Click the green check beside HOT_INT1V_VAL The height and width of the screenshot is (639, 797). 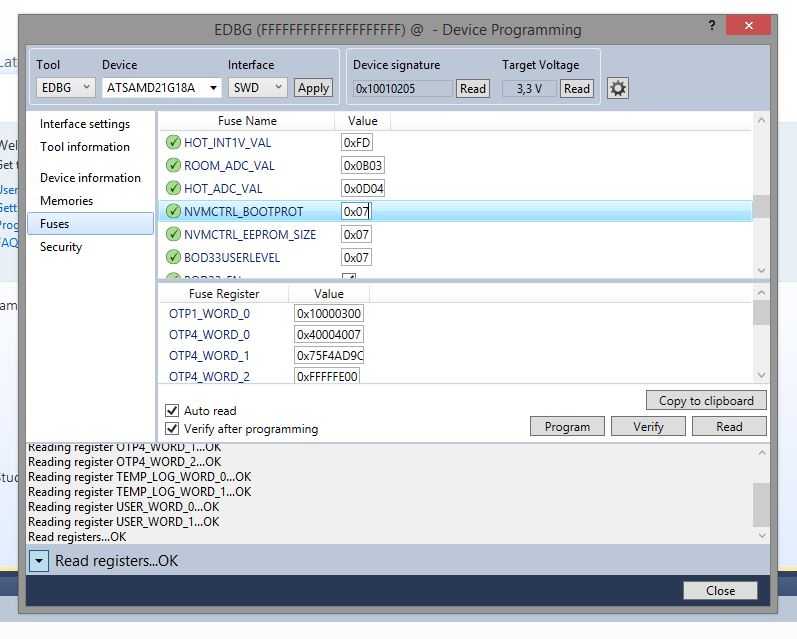[x=173, y=143]
